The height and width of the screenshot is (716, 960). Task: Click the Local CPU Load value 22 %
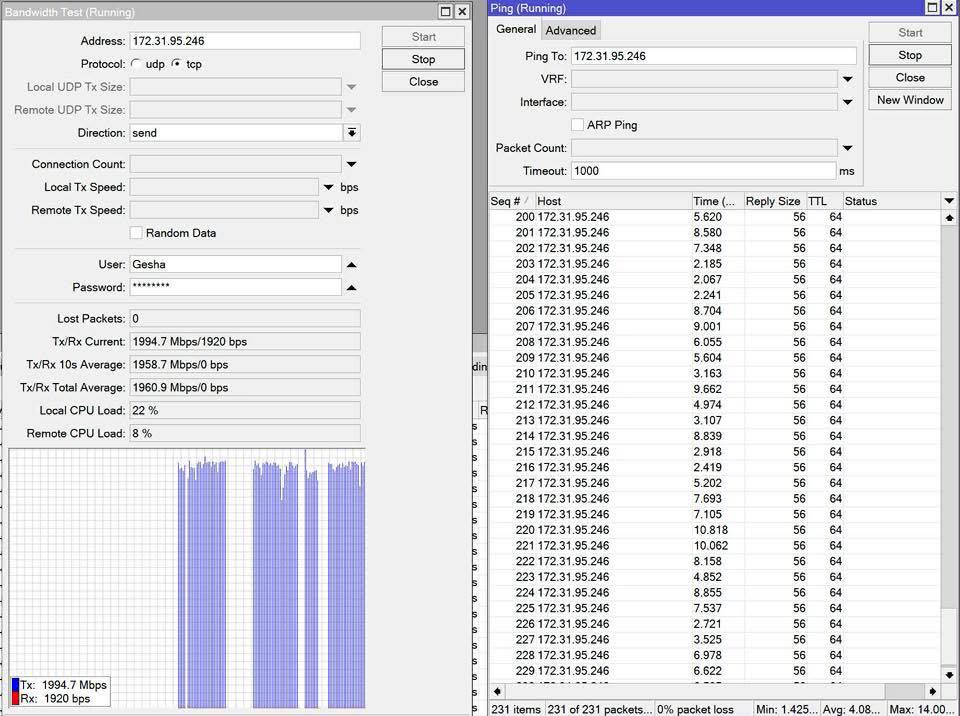tap(245, 410)
